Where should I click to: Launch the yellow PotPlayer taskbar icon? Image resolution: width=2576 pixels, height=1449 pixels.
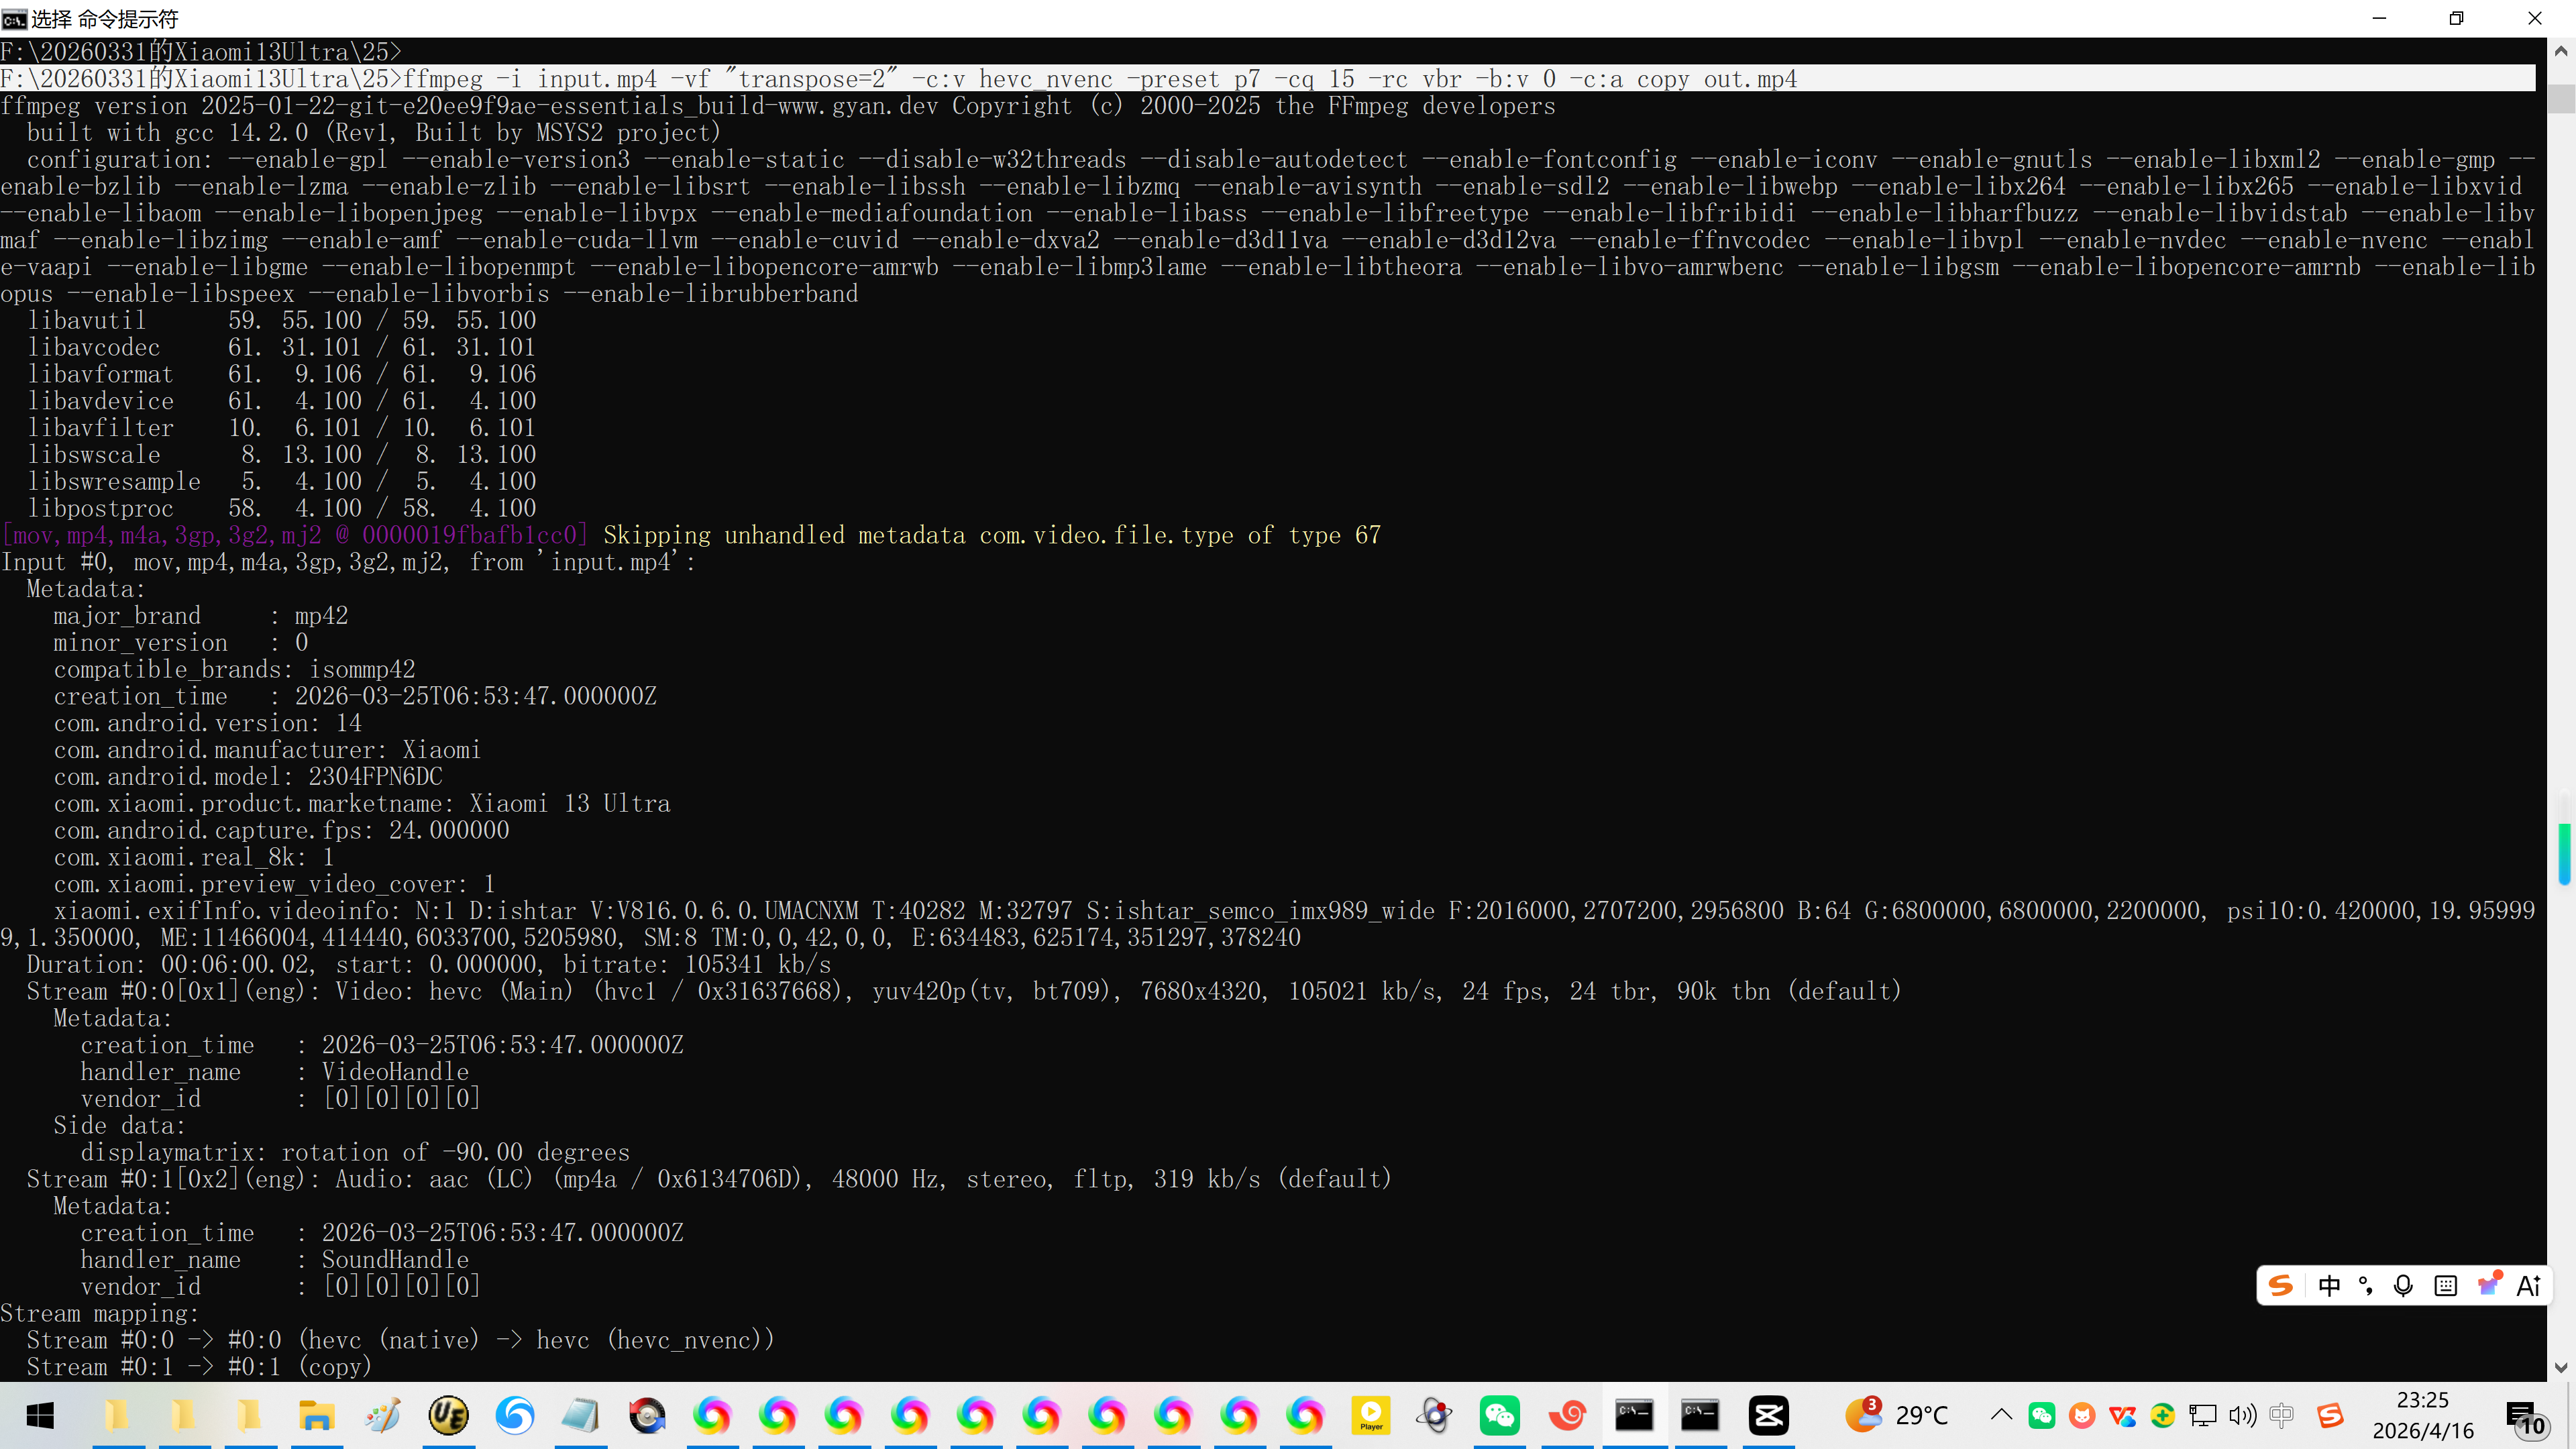tap(1371, 1415)
